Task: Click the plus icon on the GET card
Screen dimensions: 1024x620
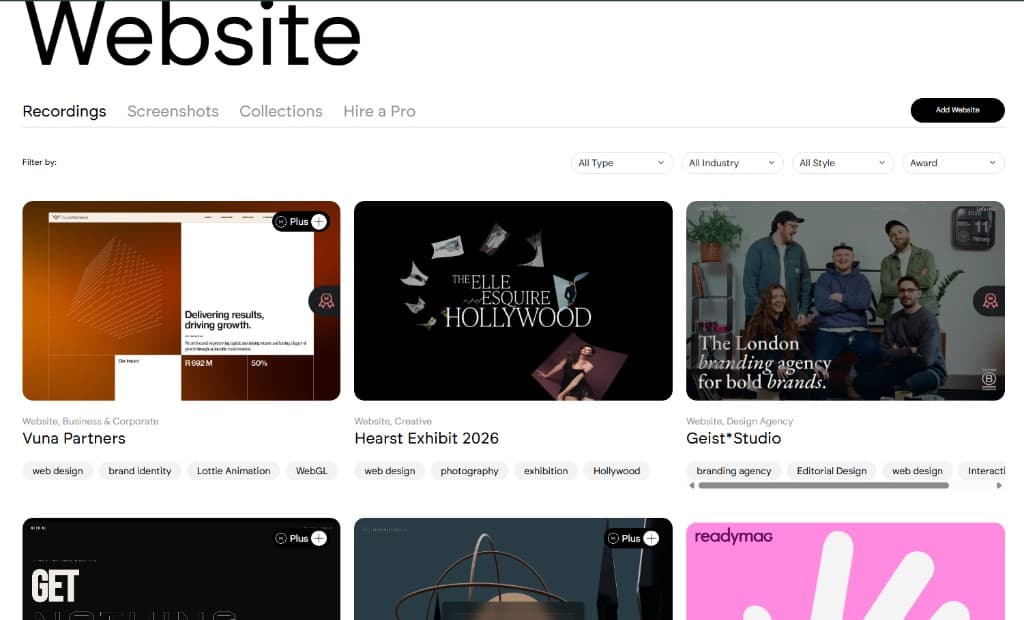Action: (x=319, y=538)
